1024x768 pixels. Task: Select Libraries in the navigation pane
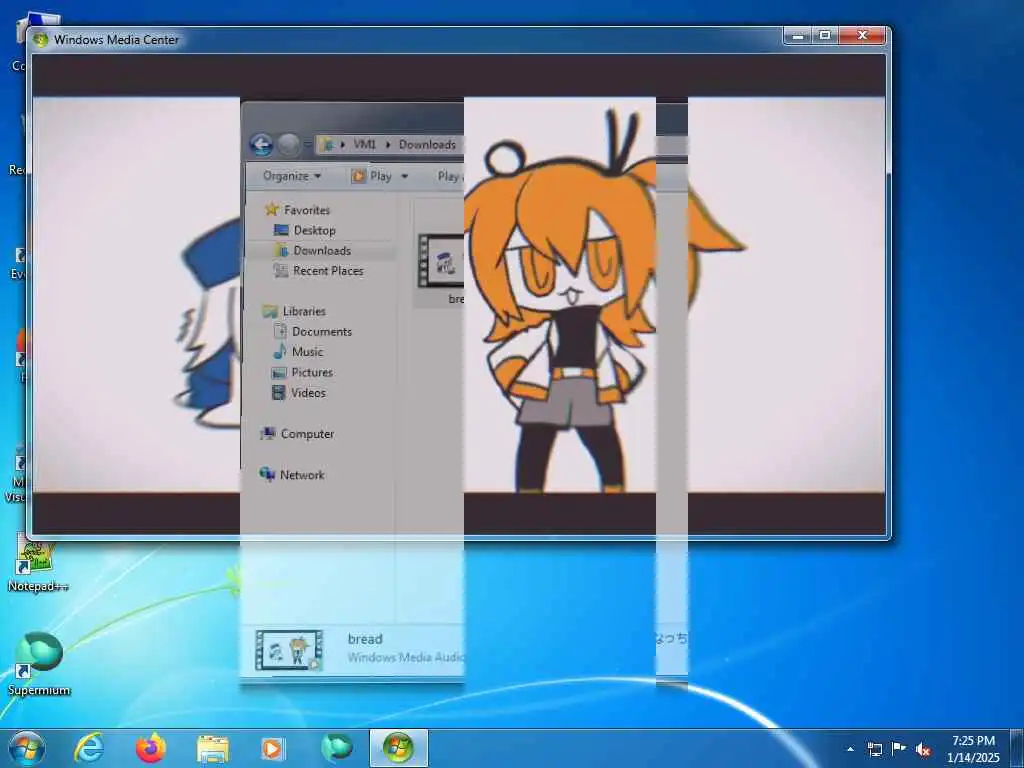click(x=295, y=311)
